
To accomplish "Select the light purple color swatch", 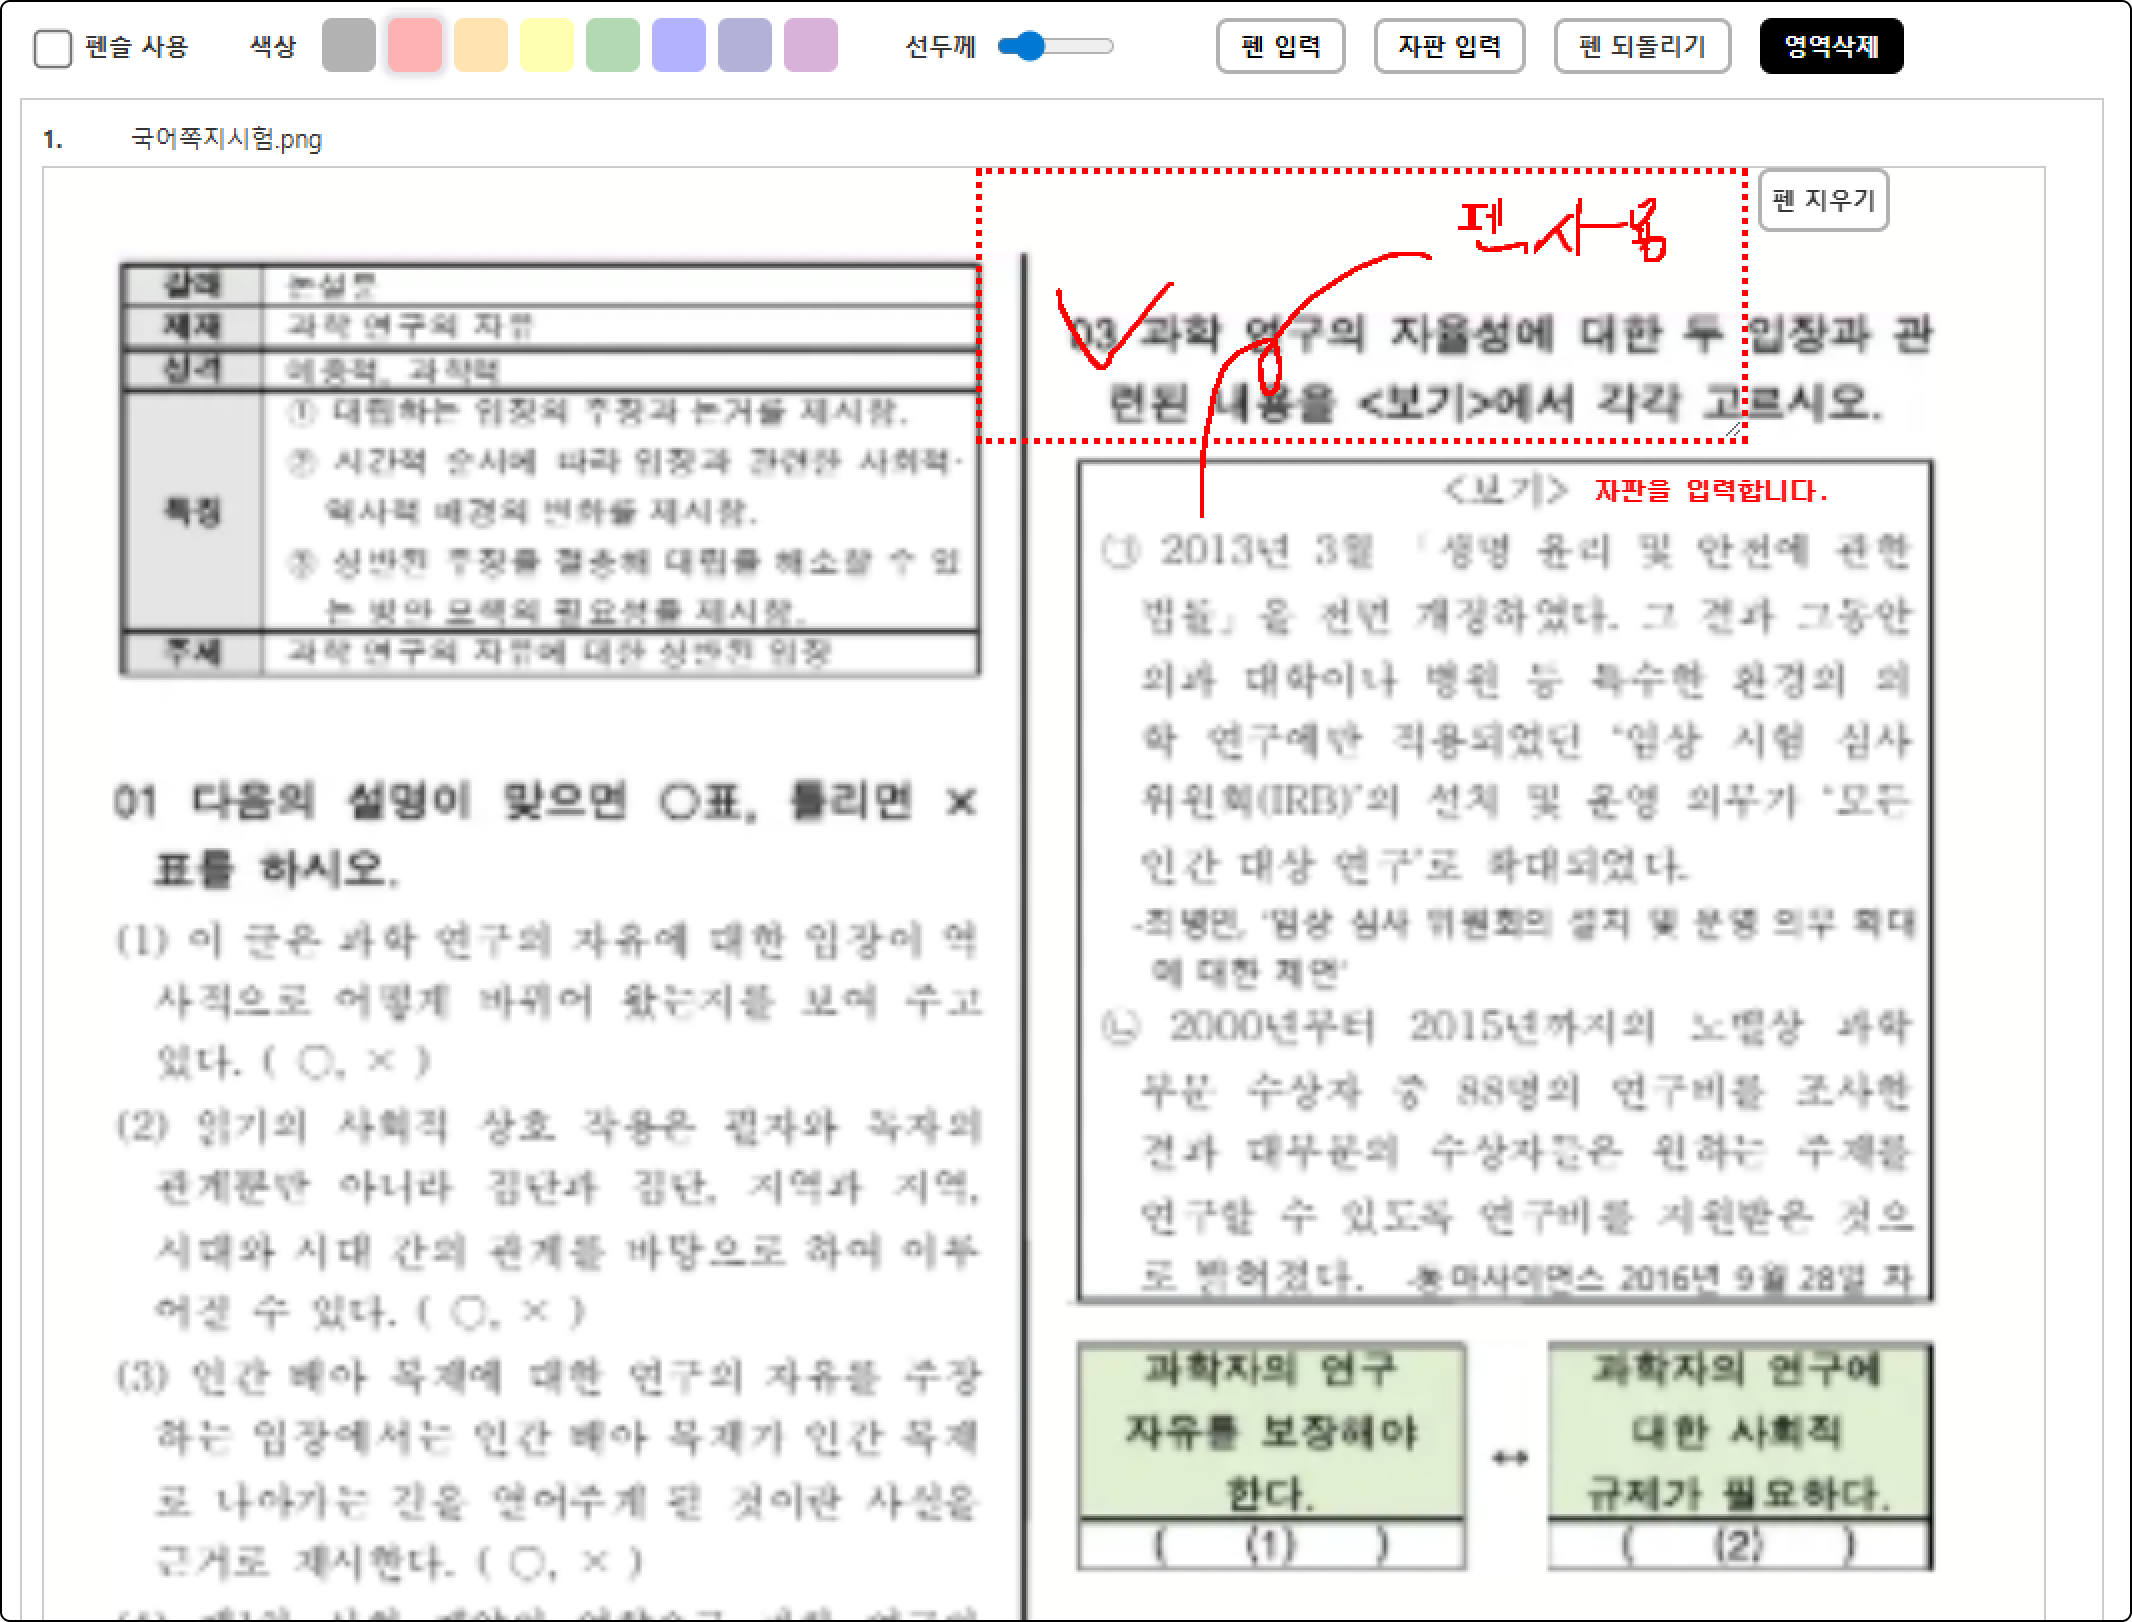I will click(x=811, y=46).
